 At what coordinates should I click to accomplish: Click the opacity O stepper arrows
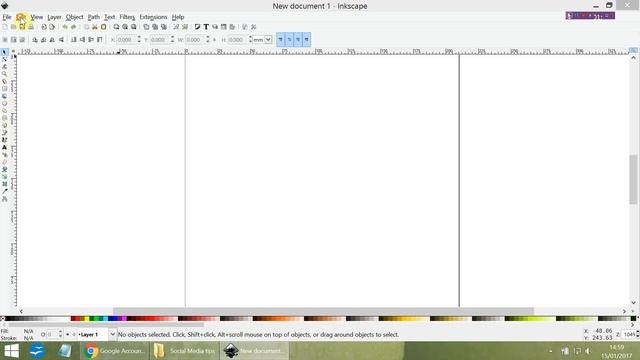[60, 335]
